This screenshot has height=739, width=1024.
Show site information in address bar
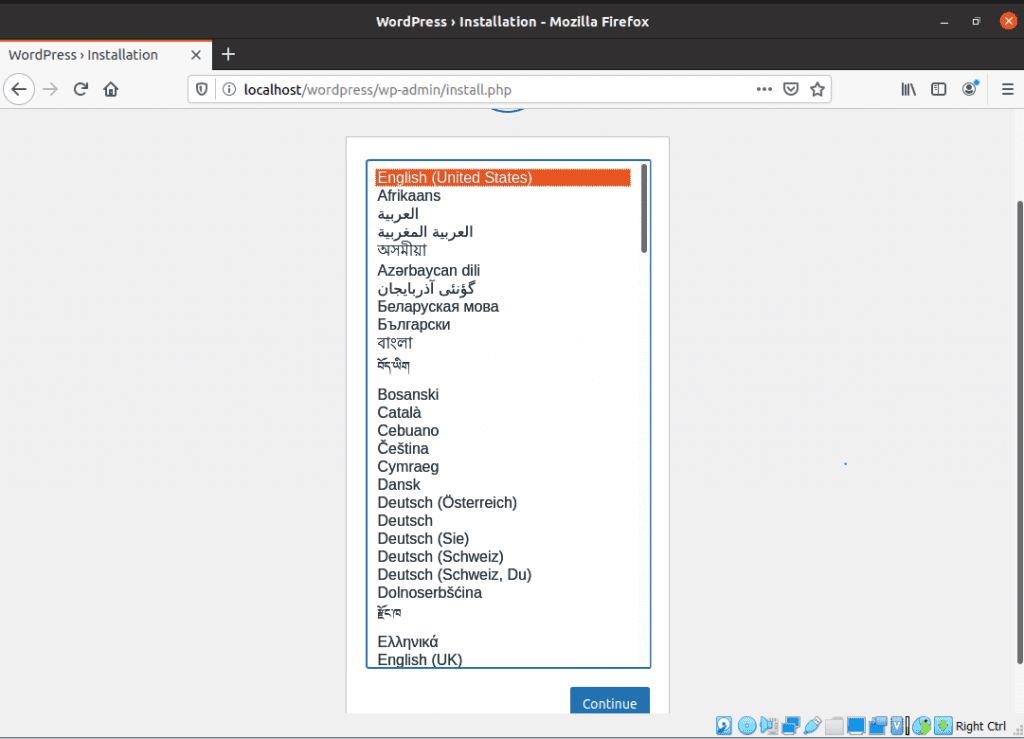click(x=229, y=89)
